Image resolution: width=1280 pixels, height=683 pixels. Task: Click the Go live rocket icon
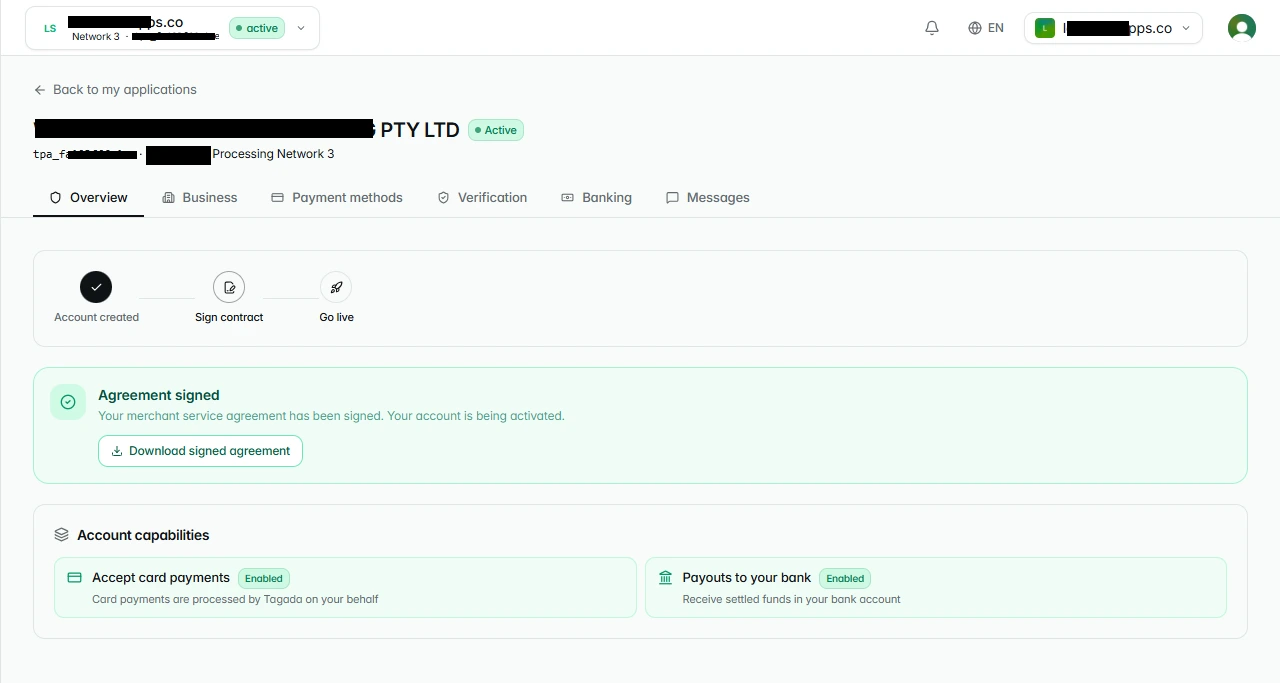tap(336, 287)
